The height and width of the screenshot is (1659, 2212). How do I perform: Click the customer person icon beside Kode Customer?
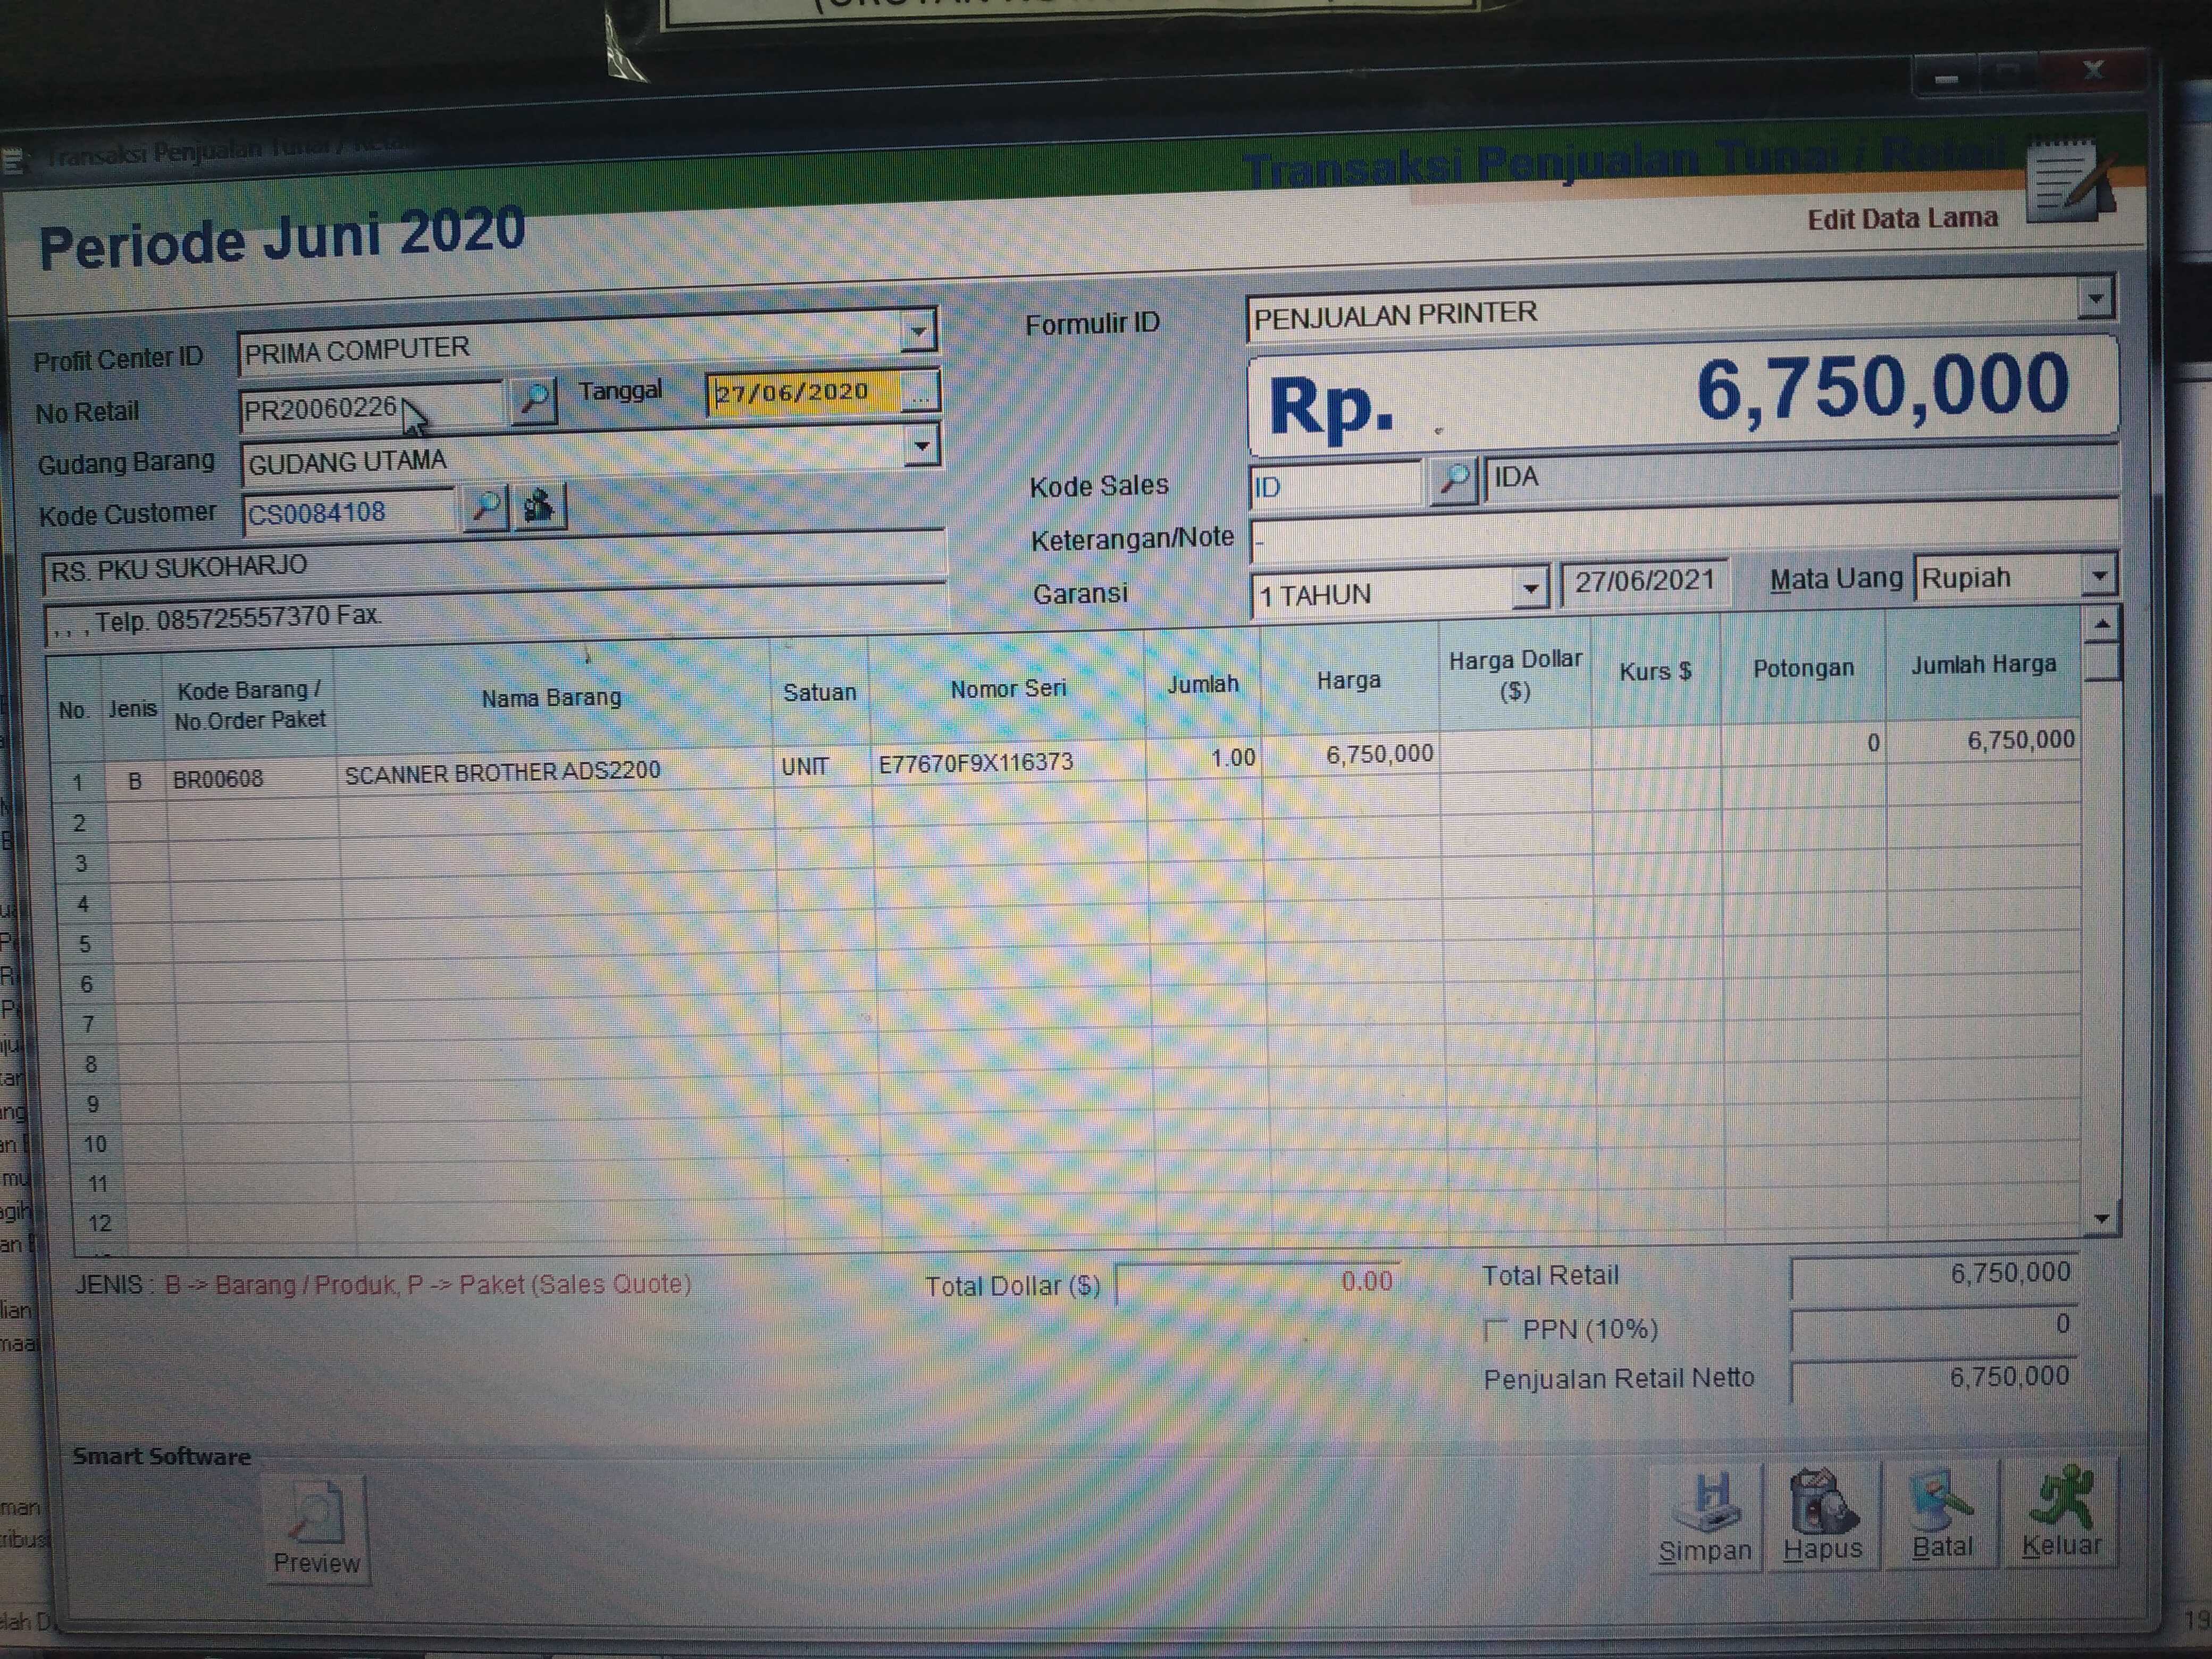click(x=539, y=506)
